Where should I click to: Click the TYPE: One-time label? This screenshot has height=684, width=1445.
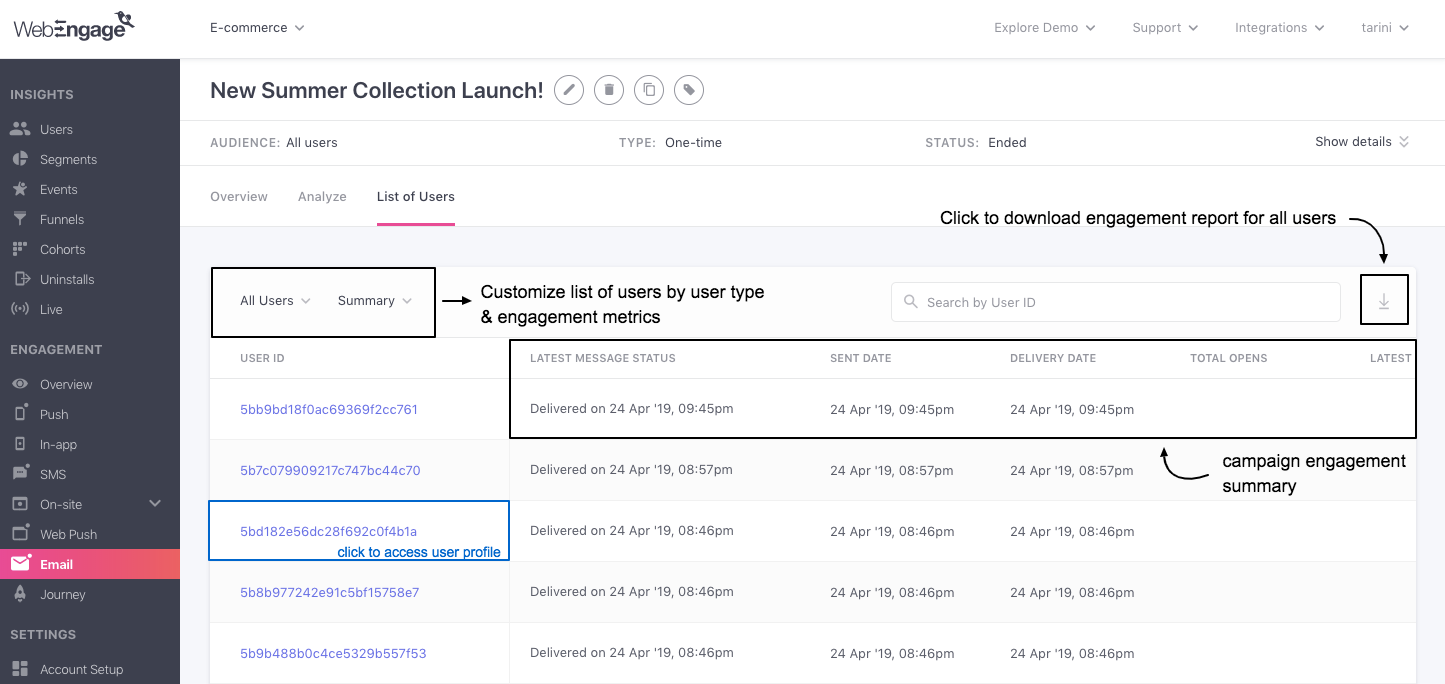(670, 143)
